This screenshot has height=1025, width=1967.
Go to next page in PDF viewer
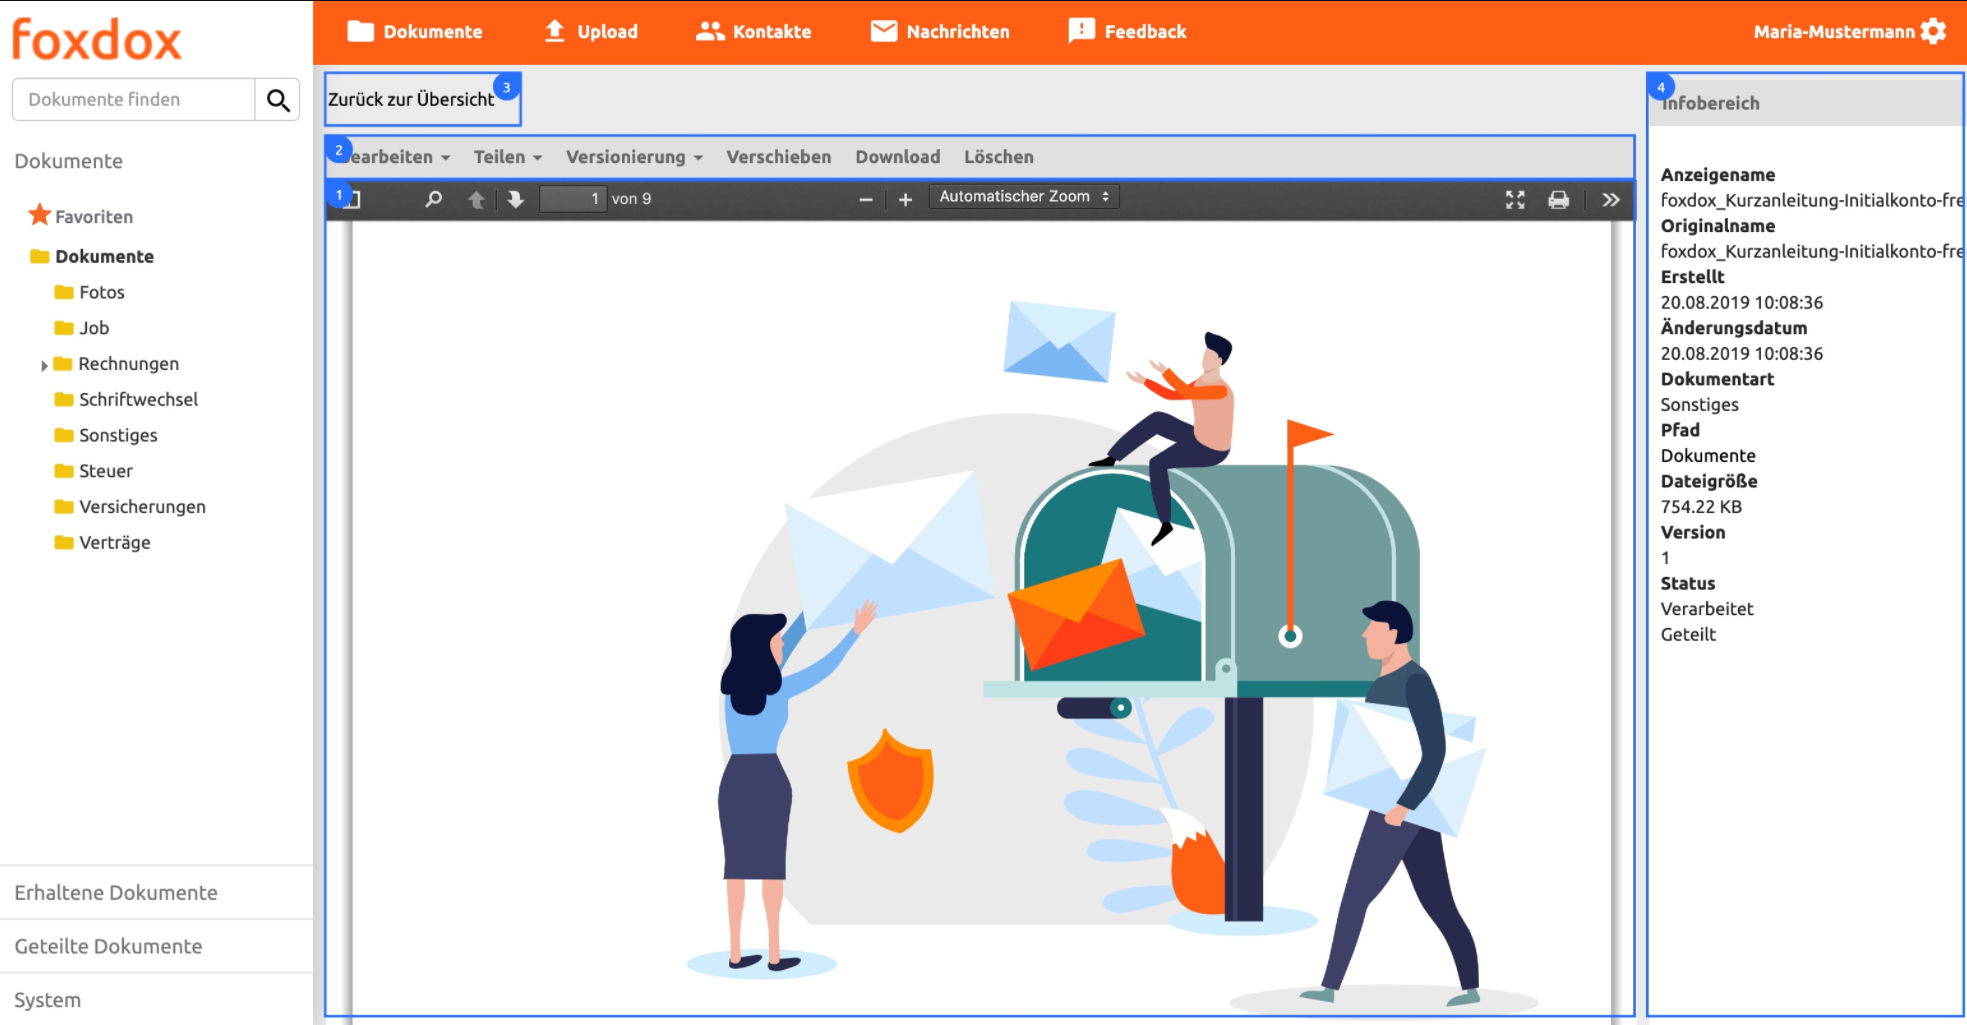coord(515,199)
